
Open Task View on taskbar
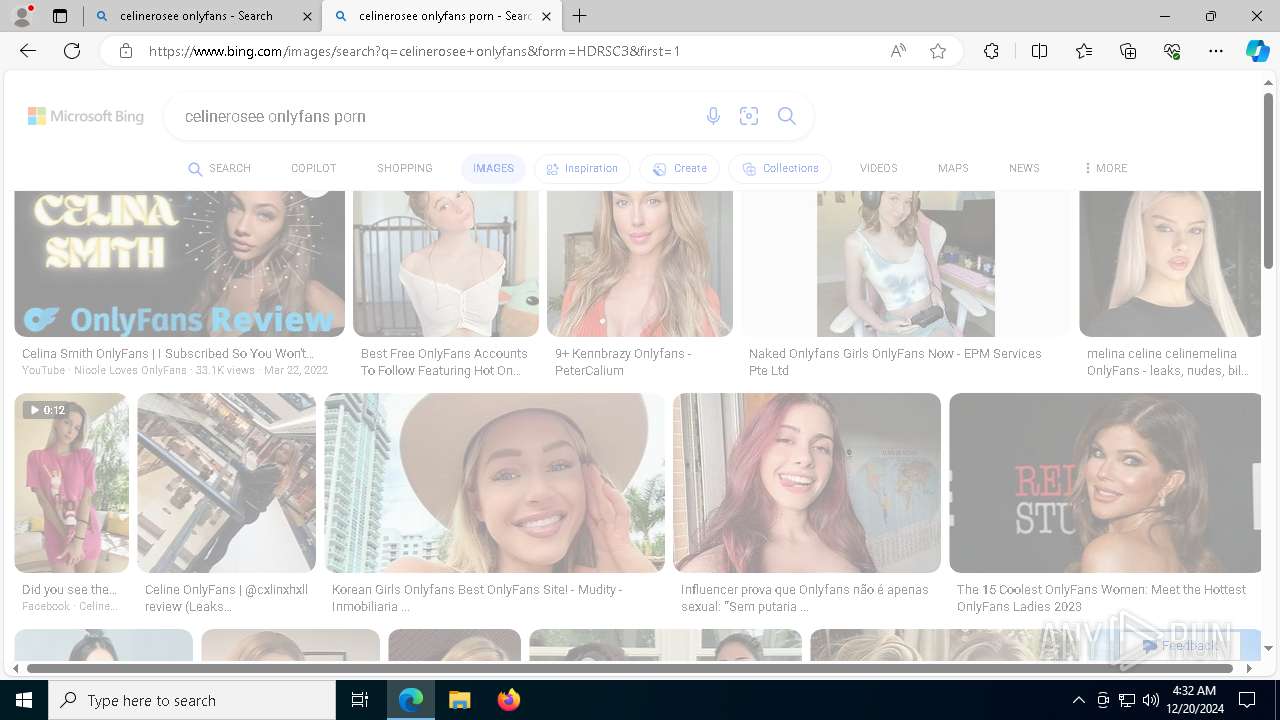pos(360,700)
